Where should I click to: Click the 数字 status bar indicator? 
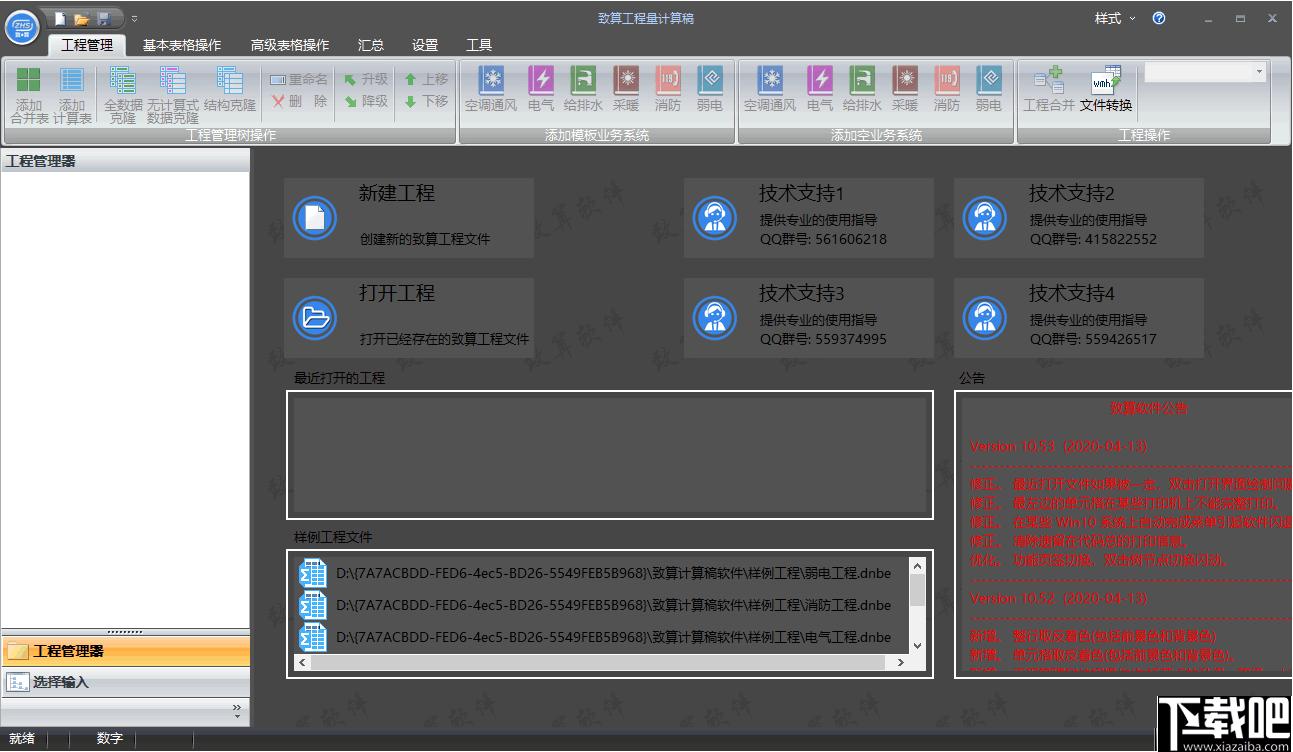coord(110,739)
